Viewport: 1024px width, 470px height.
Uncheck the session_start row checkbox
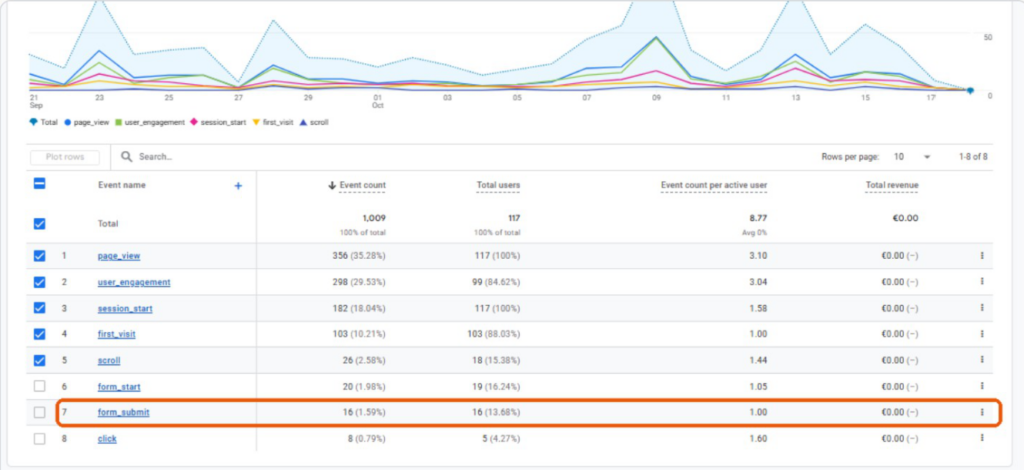40,308
